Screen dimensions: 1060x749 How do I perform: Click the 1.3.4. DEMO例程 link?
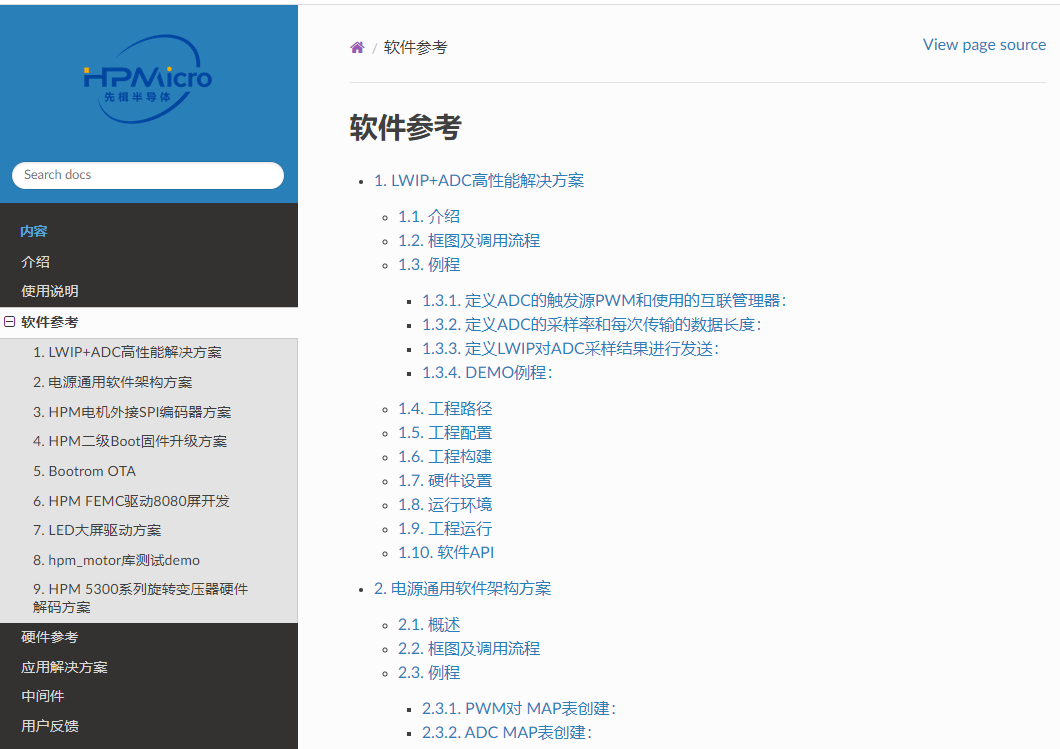486,373
